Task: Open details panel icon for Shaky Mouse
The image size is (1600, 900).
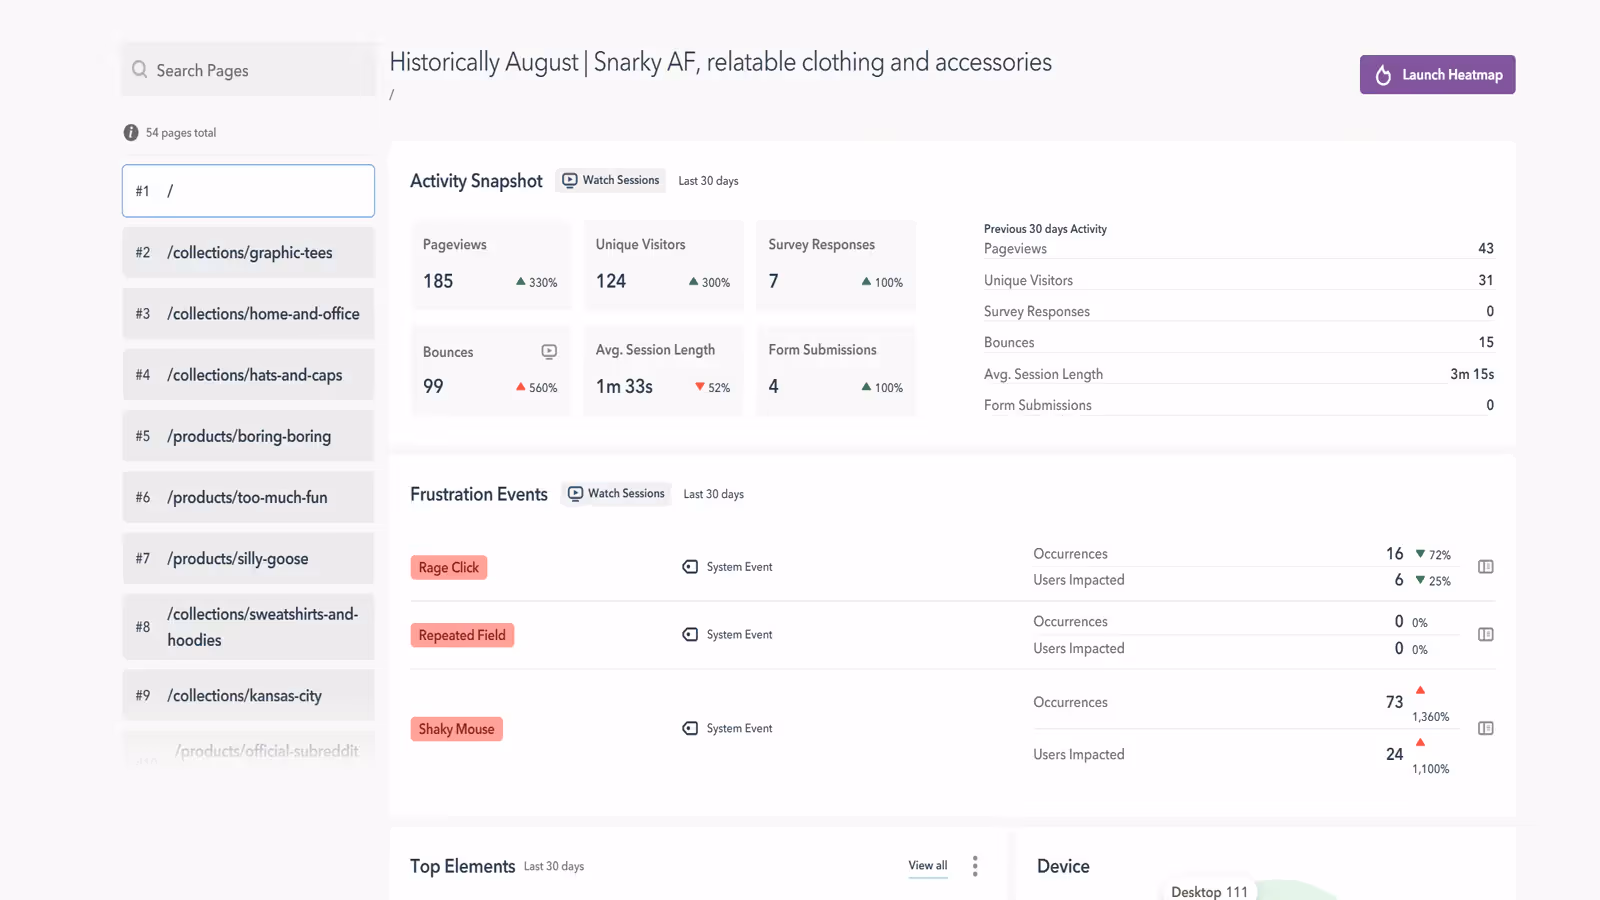Action: click(1486, 729)
